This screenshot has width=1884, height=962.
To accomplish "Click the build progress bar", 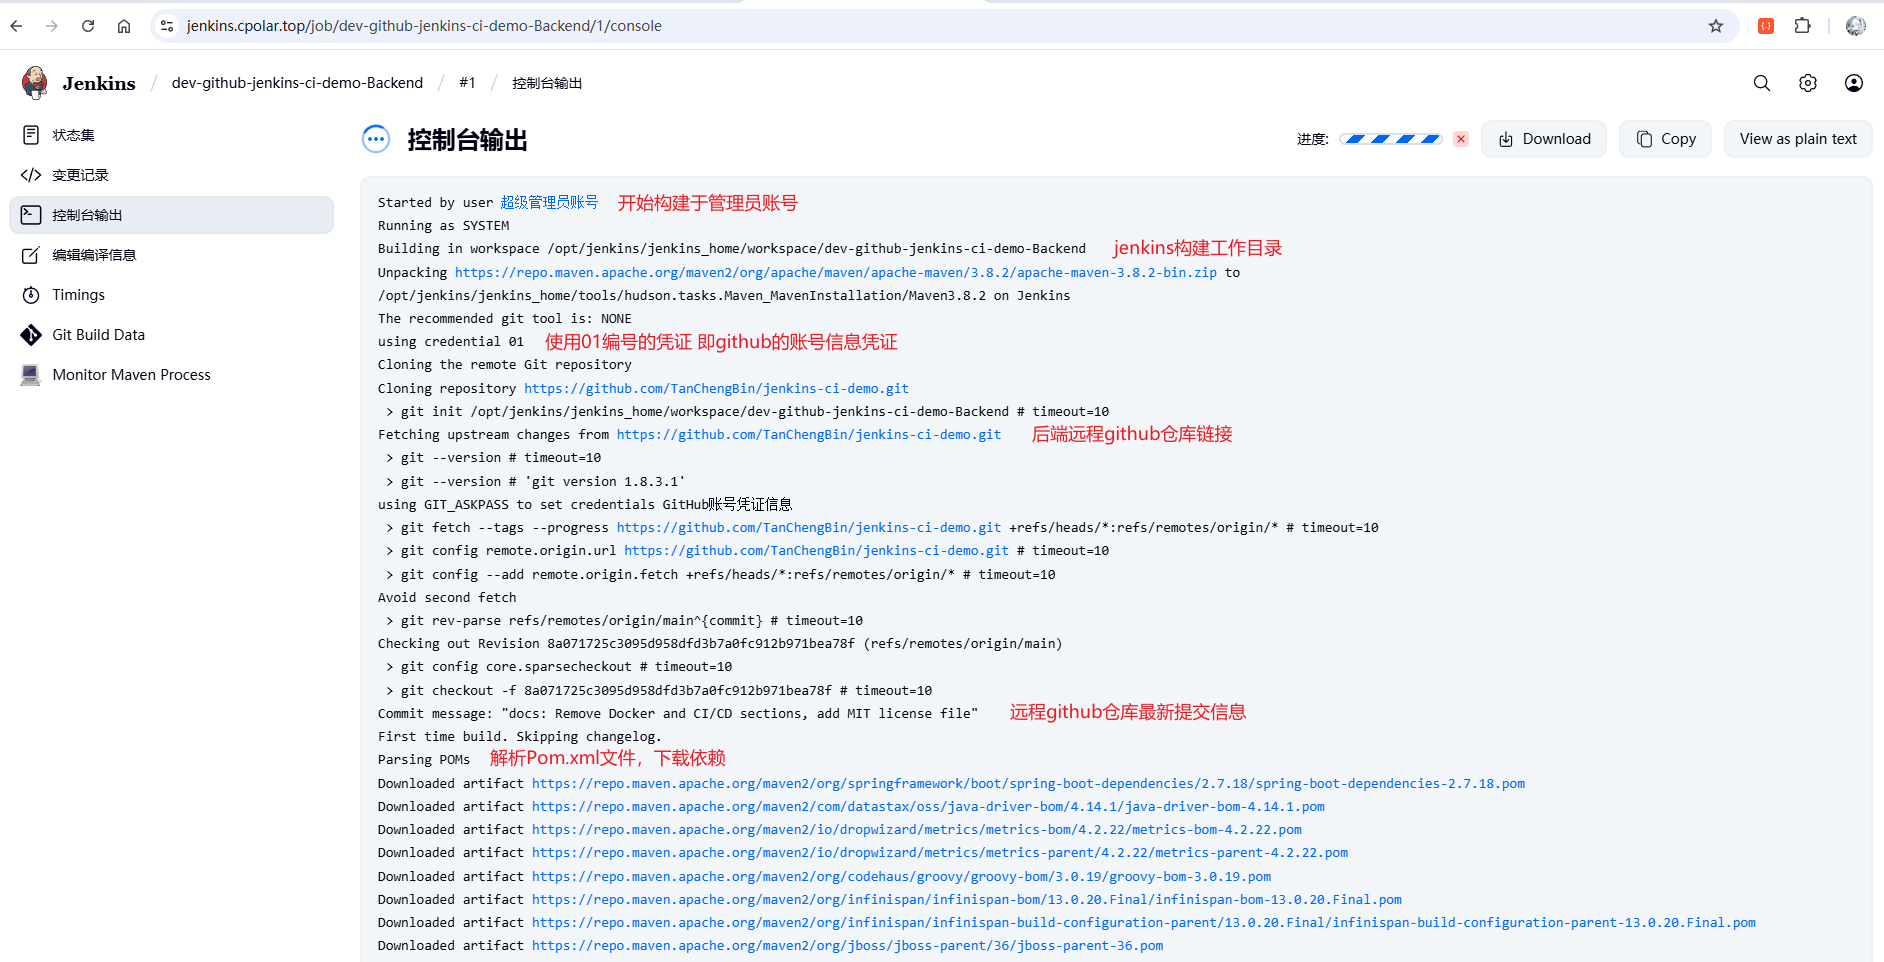I will [1391, 139].
